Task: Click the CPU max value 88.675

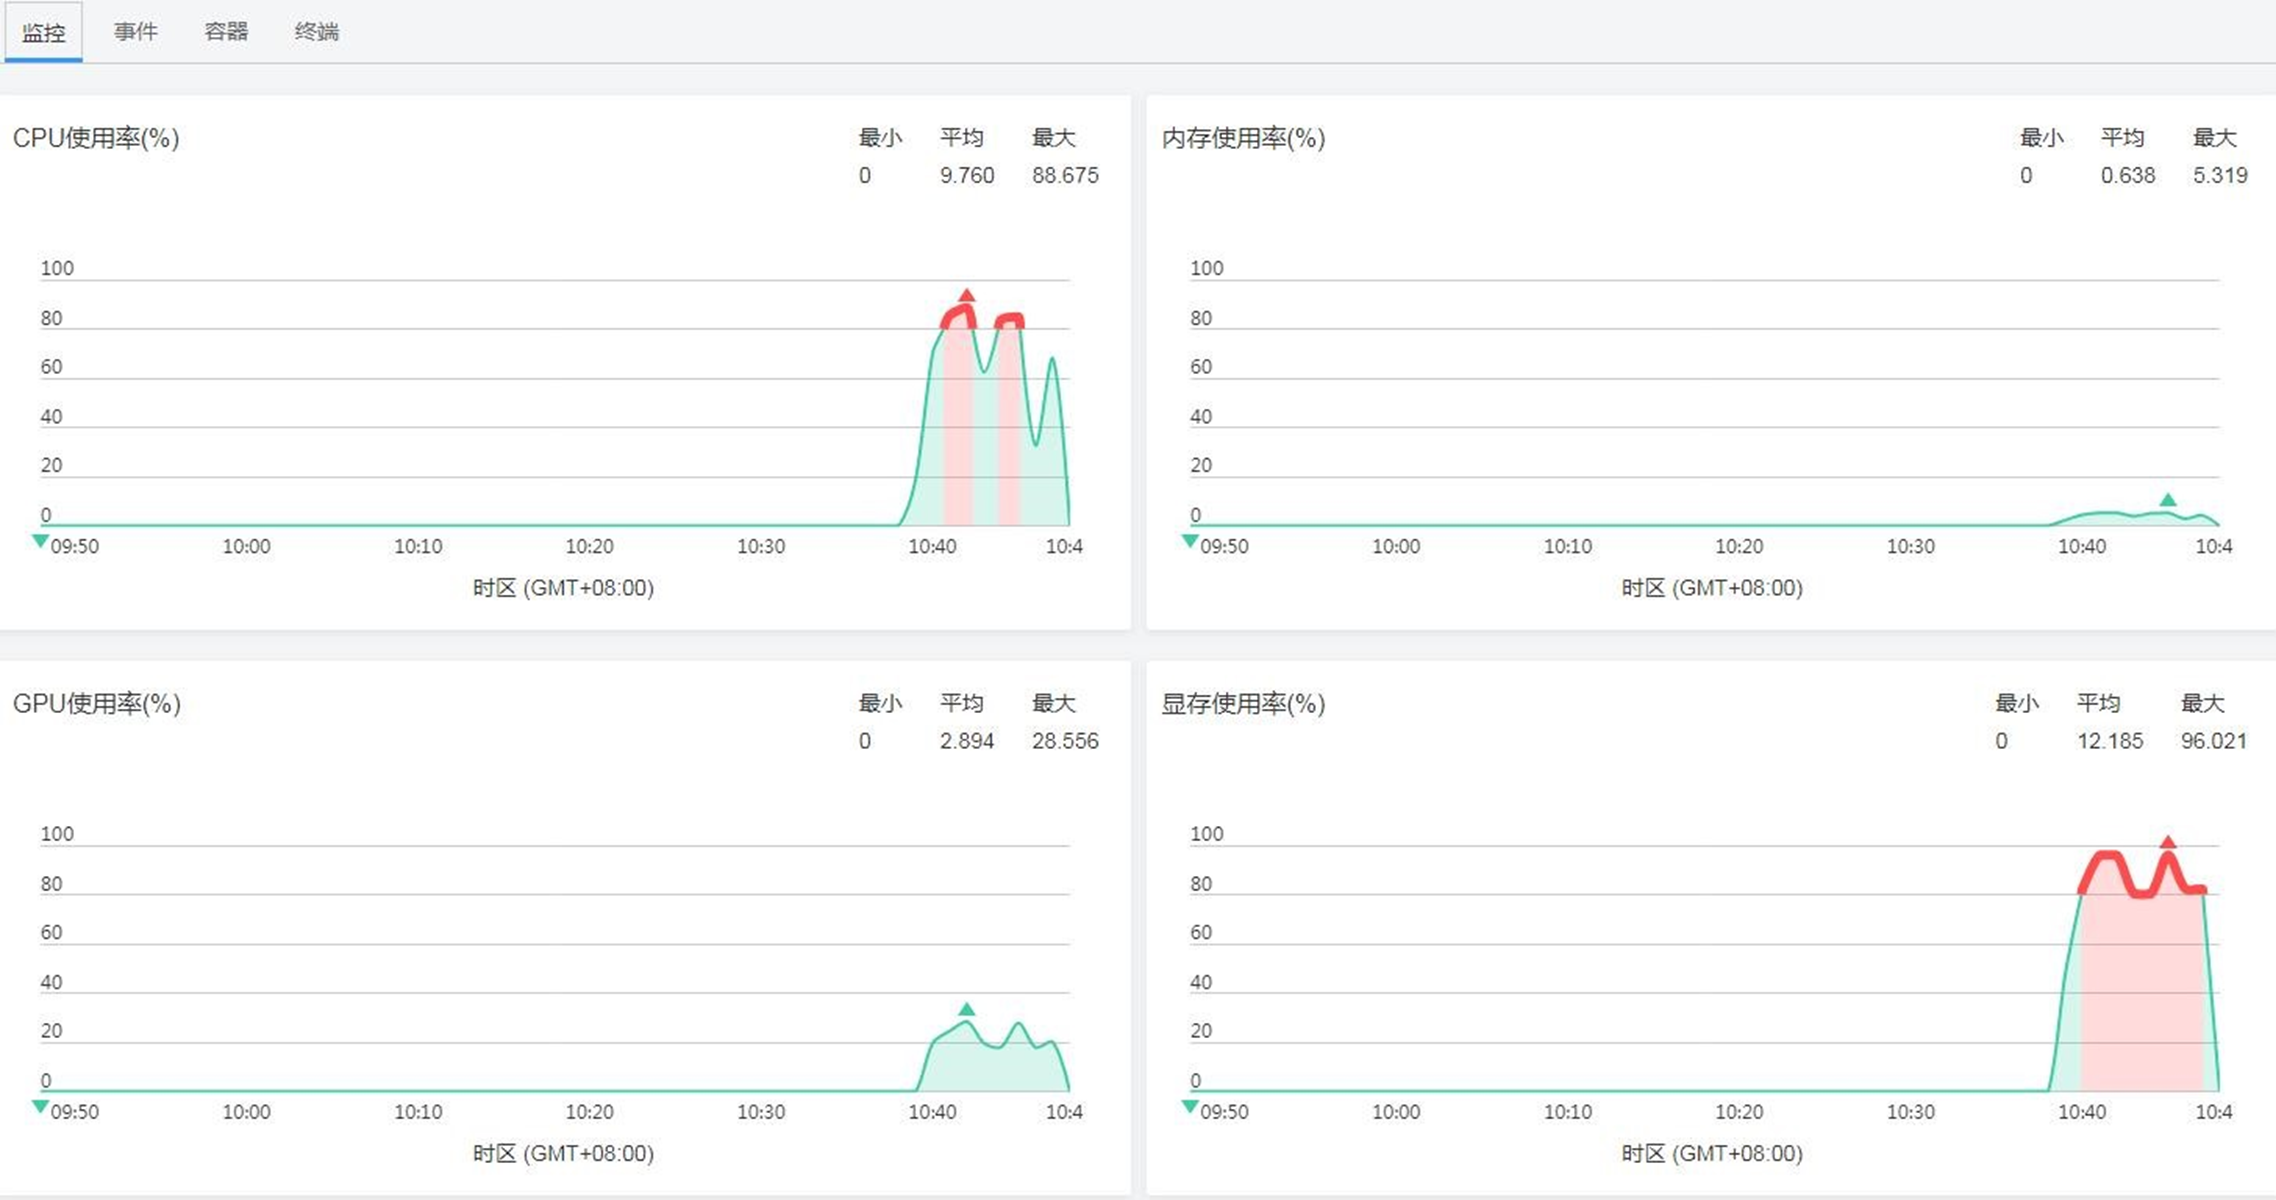Action: click(1065, 176)
